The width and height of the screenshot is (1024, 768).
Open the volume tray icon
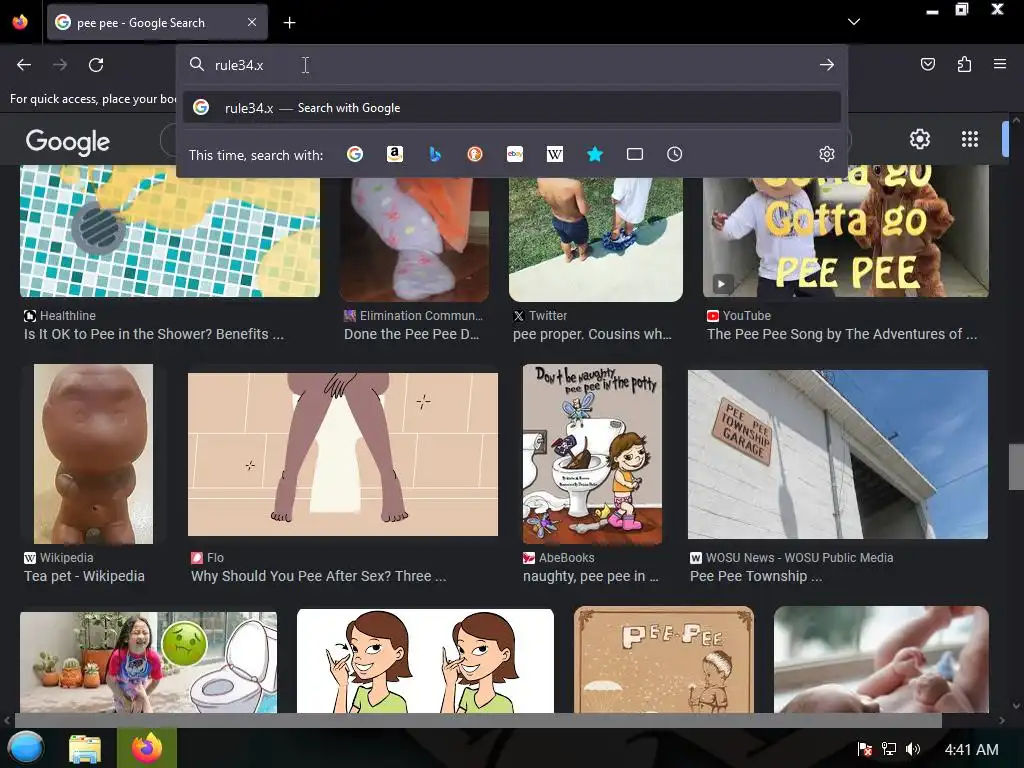pyautogui.click(x=913, y=749)
